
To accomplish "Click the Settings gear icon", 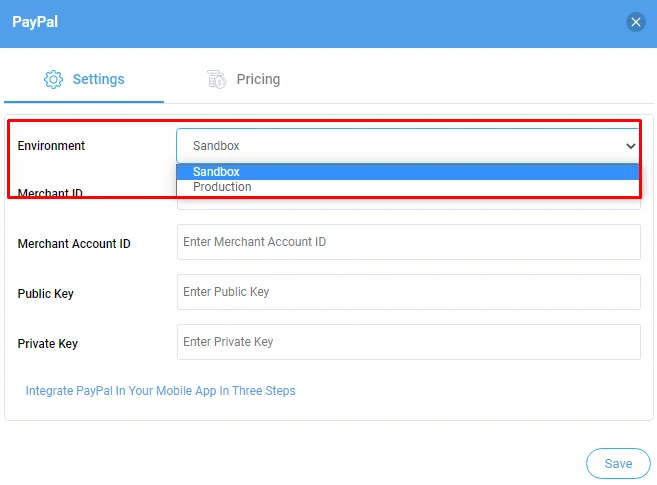I will [x=53, y=79].
